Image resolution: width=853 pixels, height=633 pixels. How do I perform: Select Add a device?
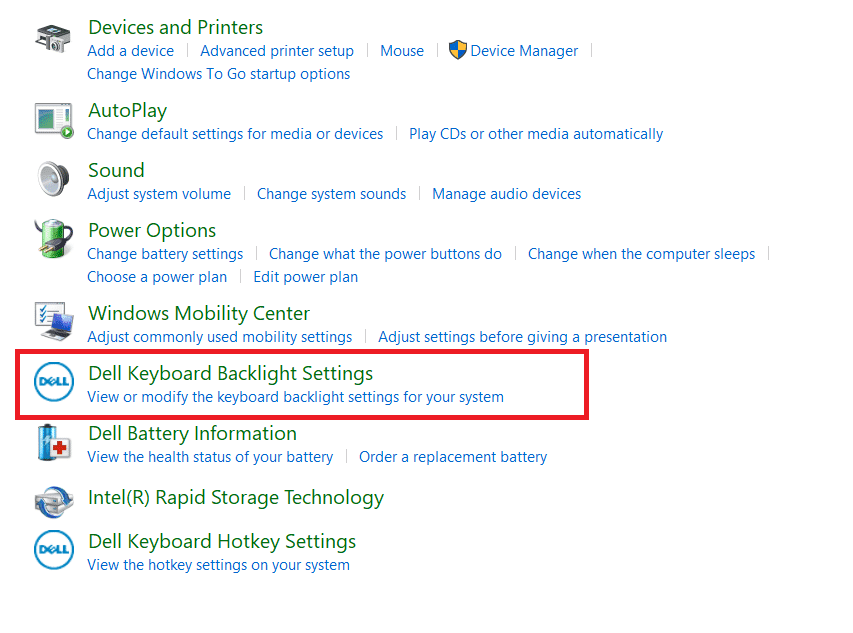tap(130, 51)
